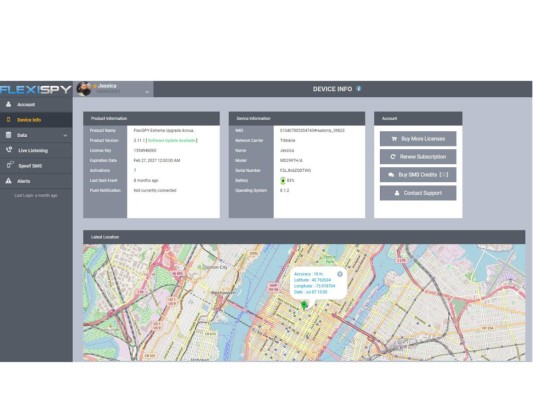The height and width of the screenshot is (400, 533).
Task: Click the shopping cart icon on Buy More Licenses
Action: 394,139
